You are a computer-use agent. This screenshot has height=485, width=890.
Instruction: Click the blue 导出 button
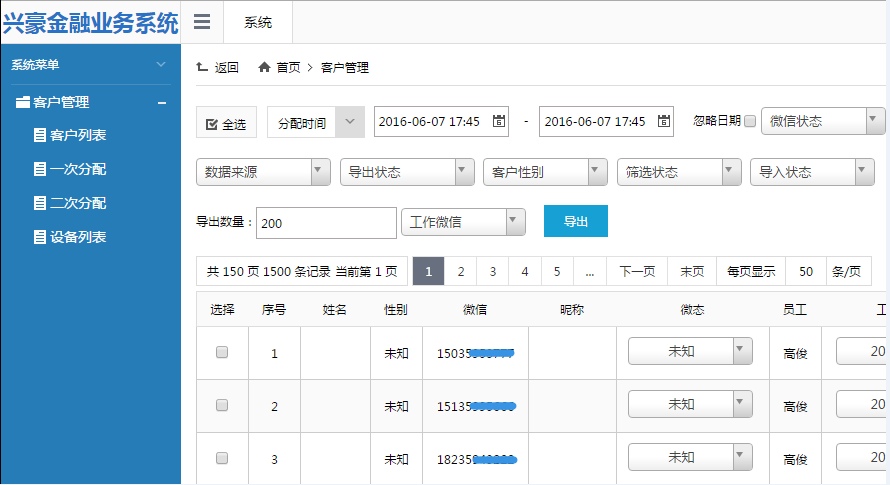coord(575,221)
